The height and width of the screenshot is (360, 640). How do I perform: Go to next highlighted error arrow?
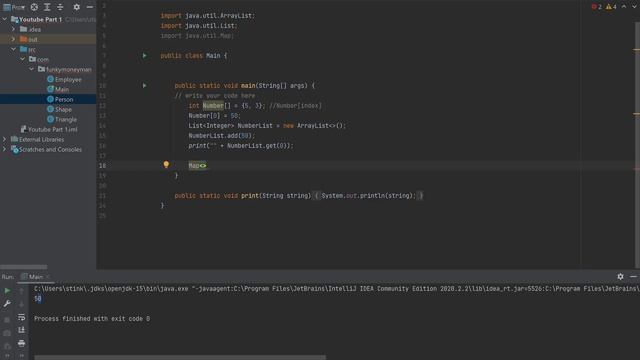[634, 7]
